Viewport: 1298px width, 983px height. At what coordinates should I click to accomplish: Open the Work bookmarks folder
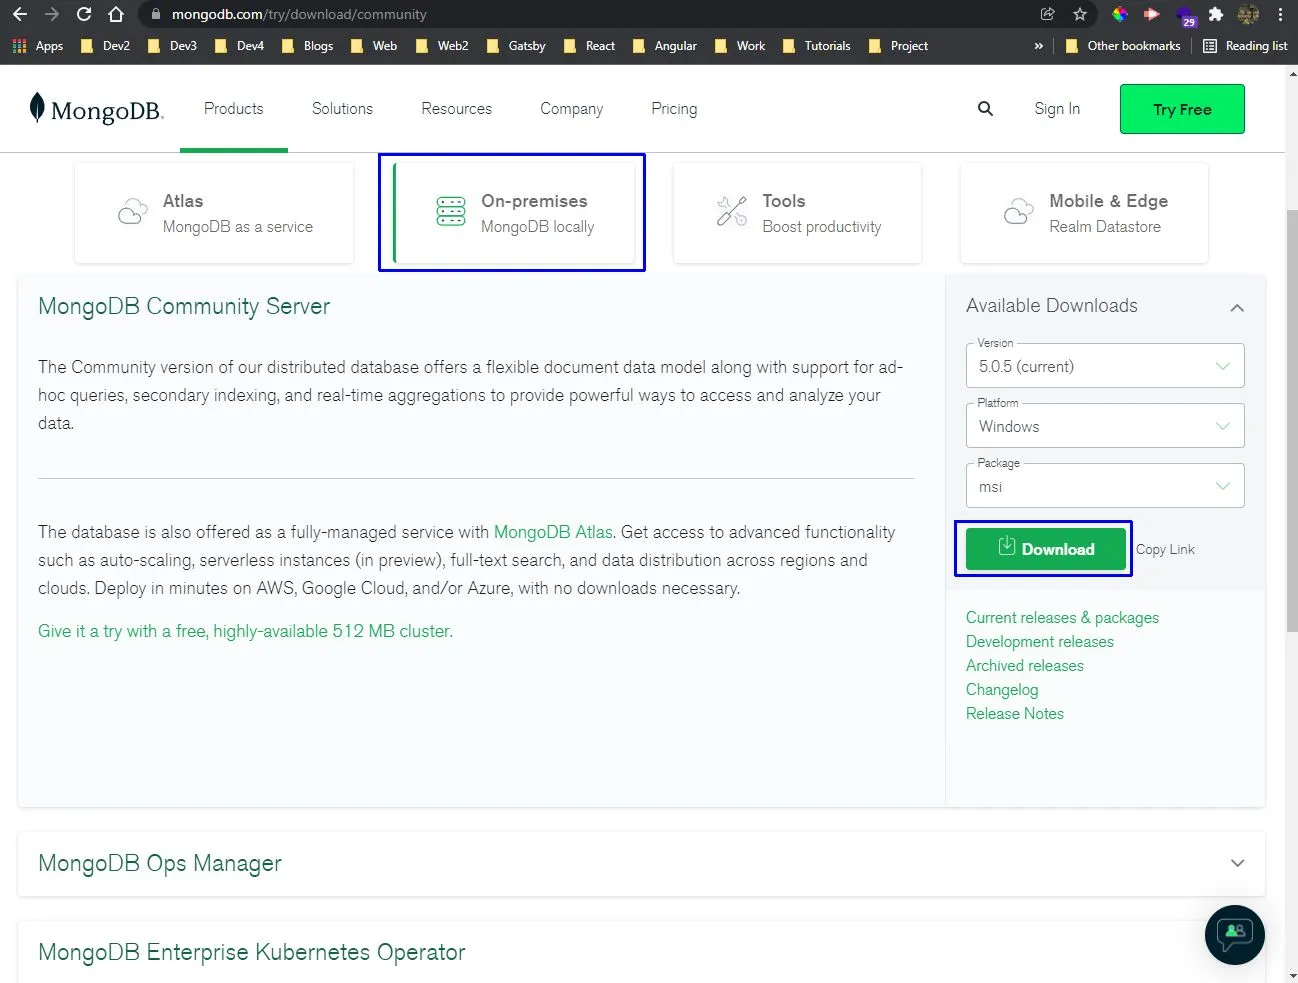pyautogui.click(x=739, y=46)
